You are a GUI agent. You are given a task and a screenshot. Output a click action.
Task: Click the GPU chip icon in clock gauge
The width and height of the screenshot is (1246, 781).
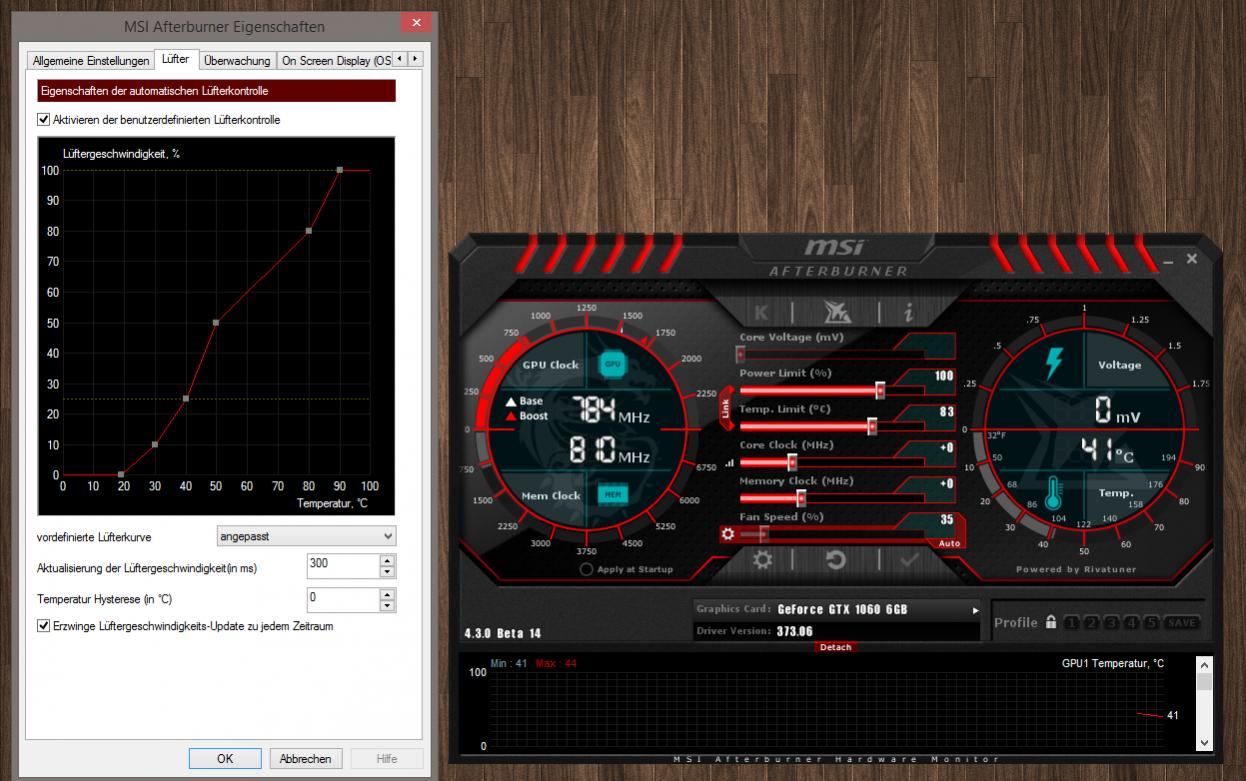point(613,365)
